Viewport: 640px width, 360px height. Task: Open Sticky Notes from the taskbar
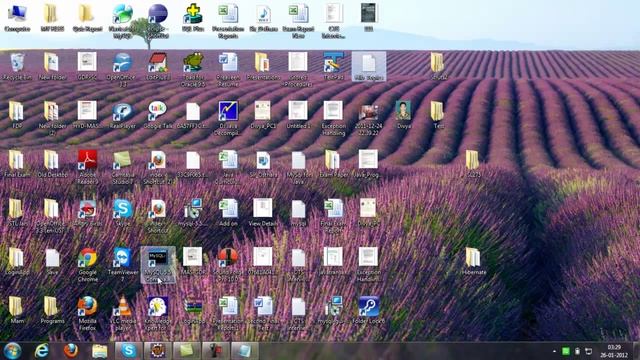(x=187, y=351)
